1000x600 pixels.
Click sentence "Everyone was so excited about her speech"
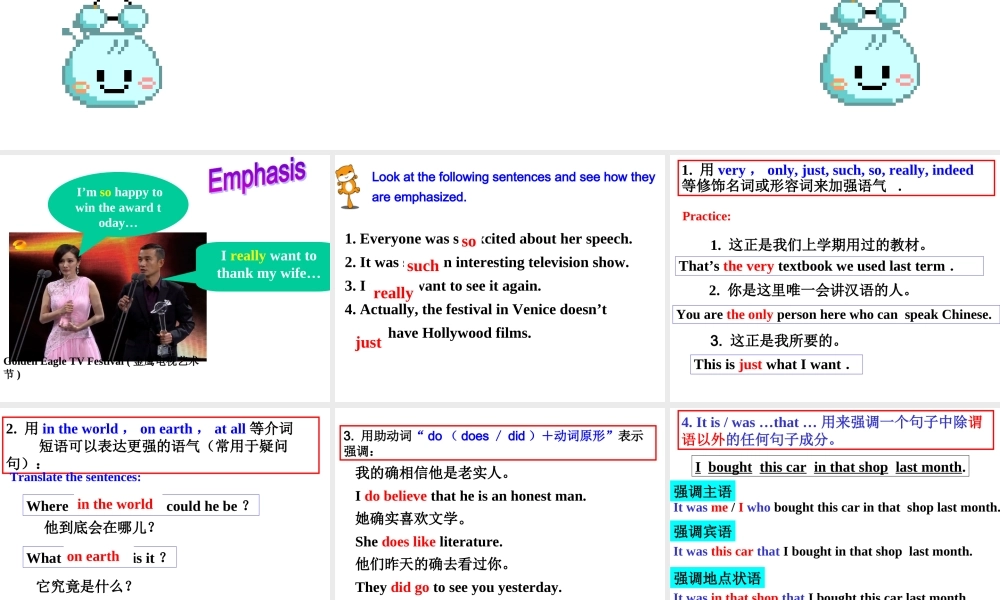pos(489,239)
